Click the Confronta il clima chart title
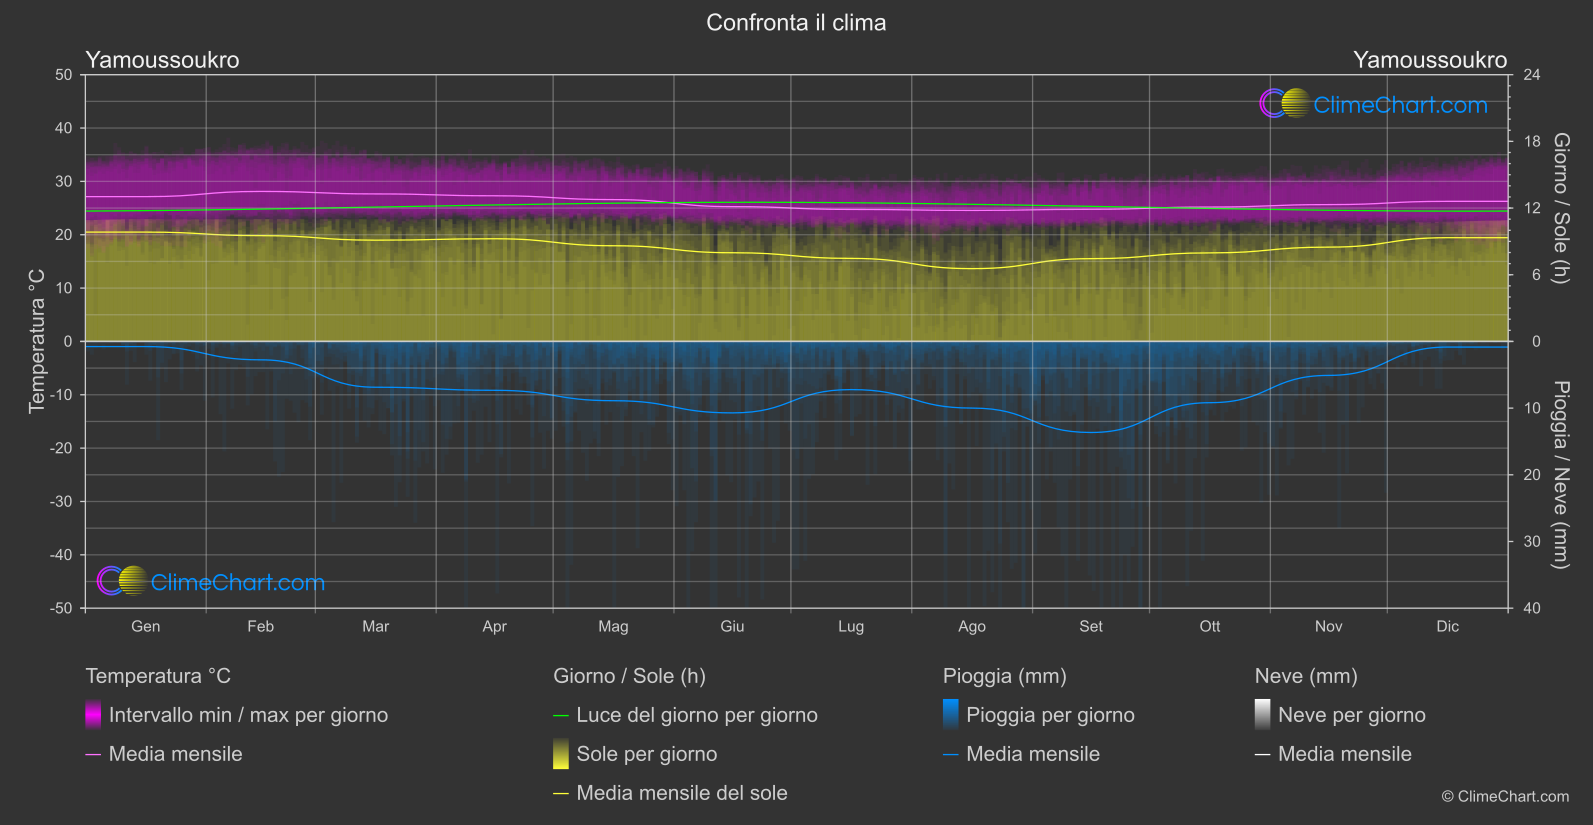 pos(796,22)
